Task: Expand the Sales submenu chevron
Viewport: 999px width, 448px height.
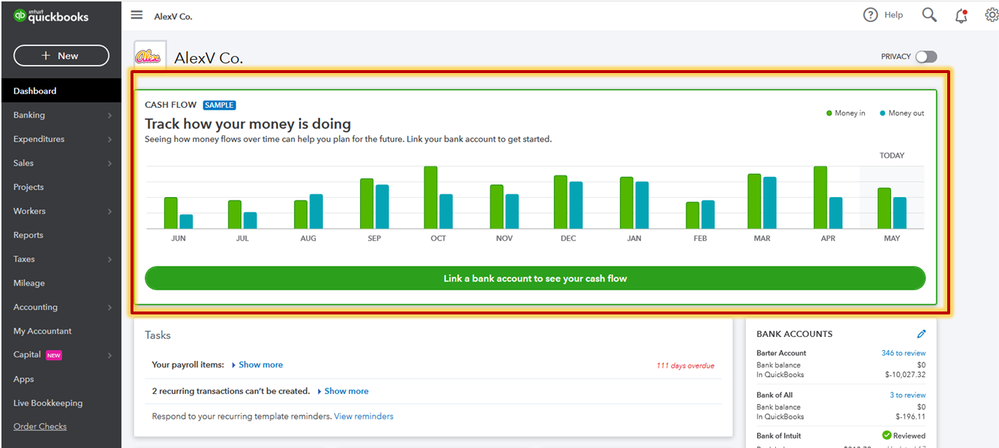Action: (x=110, y=163)
